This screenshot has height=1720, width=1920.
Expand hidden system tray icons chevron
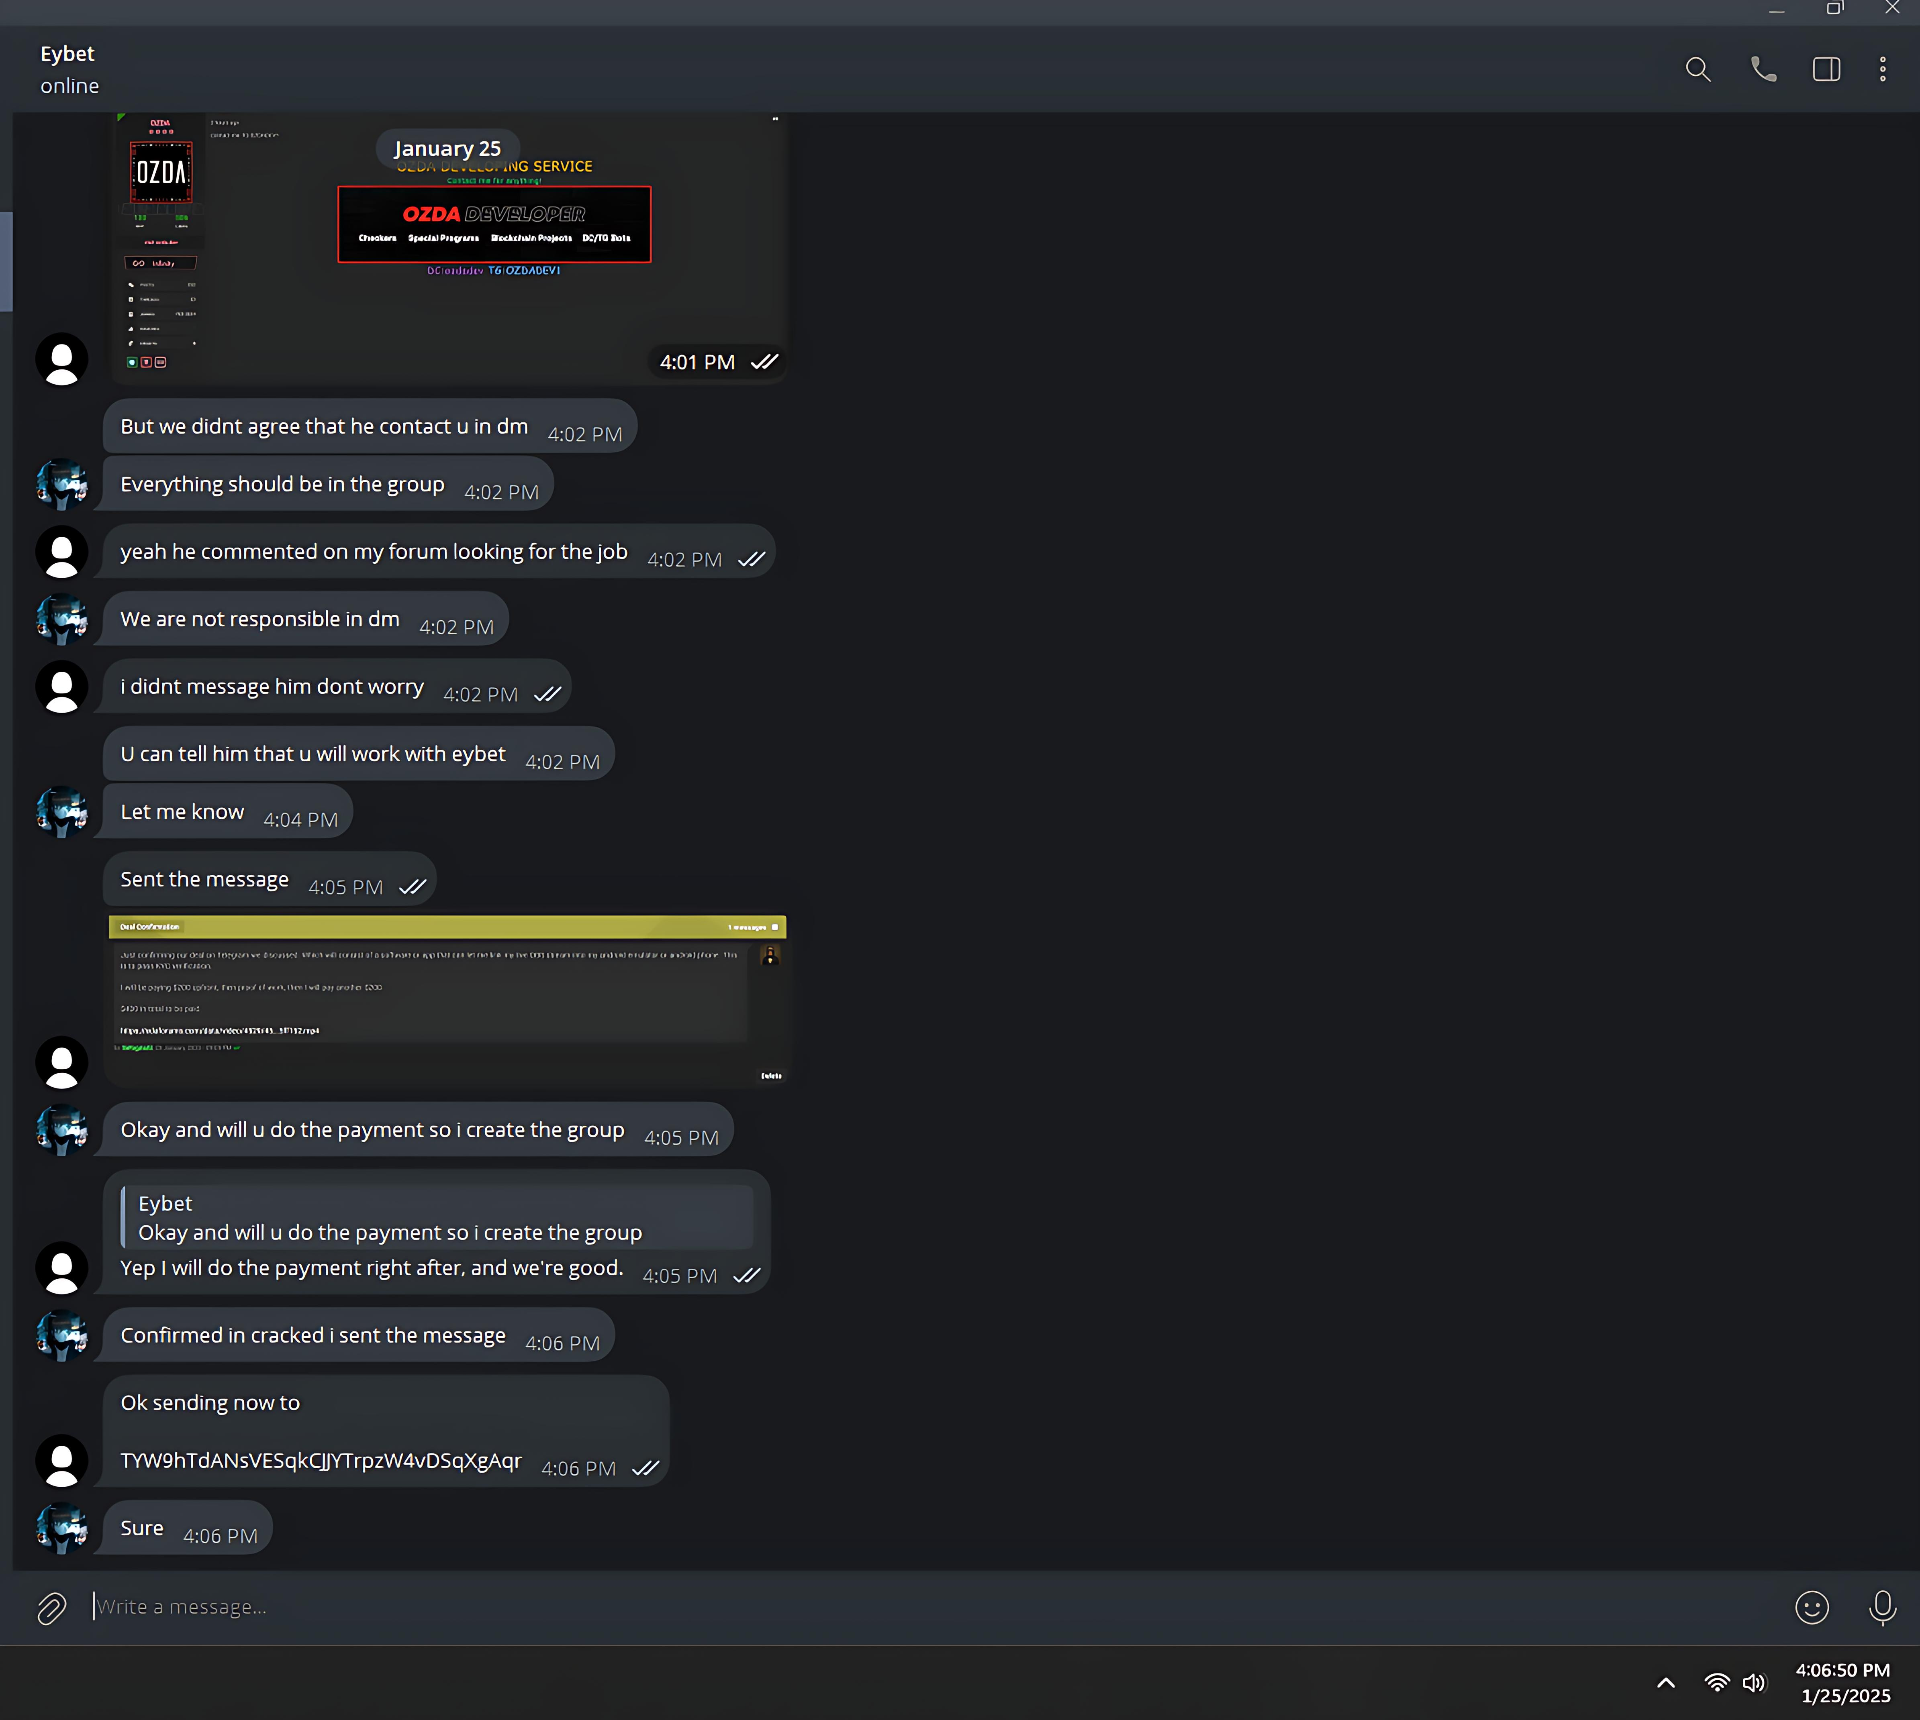click(1666, 1683)
